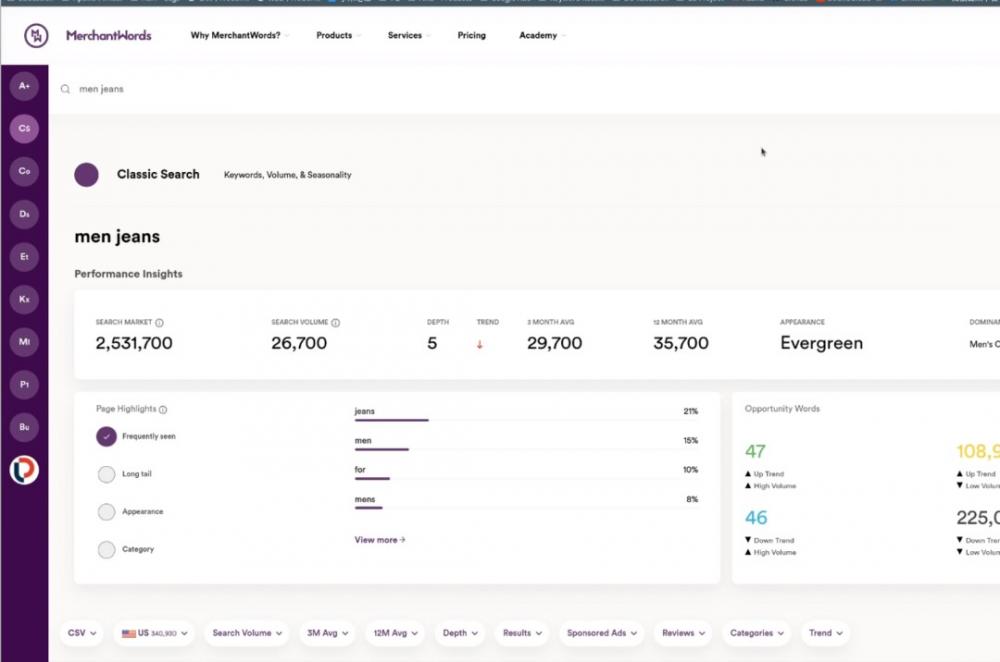Click the 29,700 three month average
The image size is (1000, 662).
tap(554, 343)
